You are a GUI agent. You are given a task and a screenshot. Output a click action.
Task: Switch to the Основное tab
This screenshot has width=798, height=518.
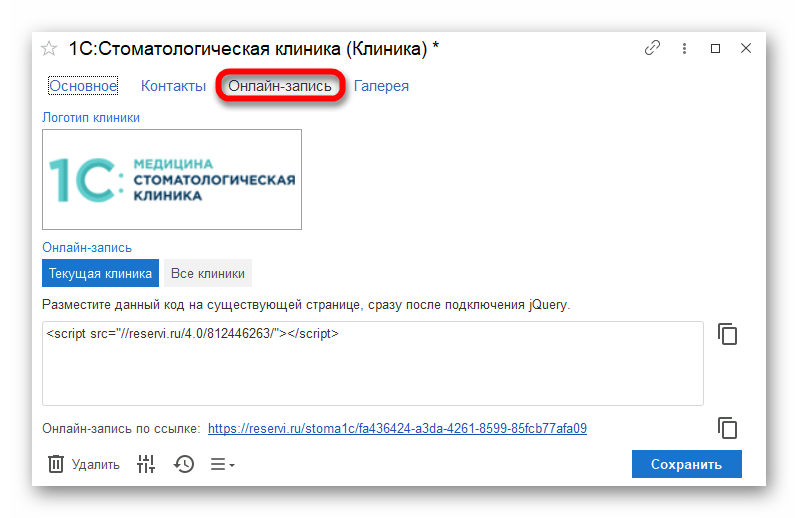(x=83, y=85)
